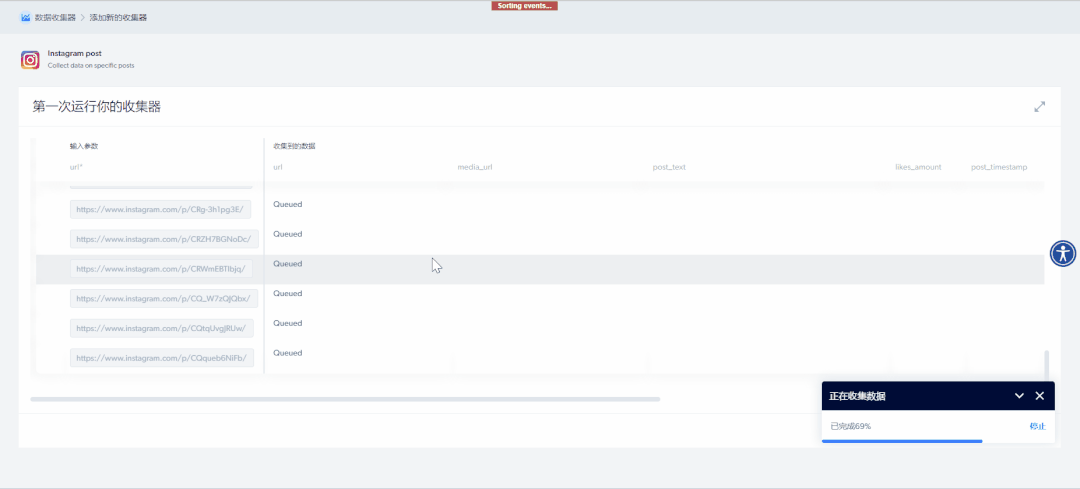Select the CRZH7BGNoDc URL input field
Image resolution: width=1080 pixels, height=489 pixels.
click(164, 239)
